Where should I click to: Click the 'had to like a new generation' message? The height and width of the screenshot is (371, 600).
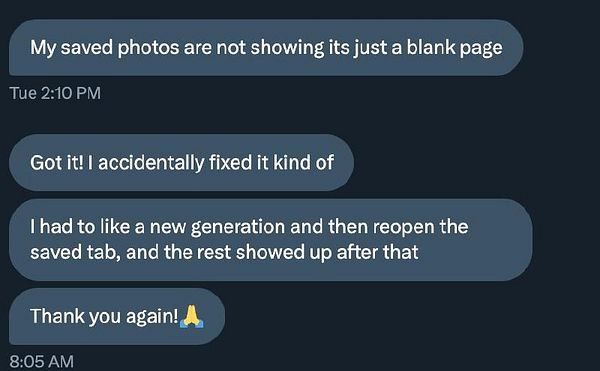tap(271, 240)
